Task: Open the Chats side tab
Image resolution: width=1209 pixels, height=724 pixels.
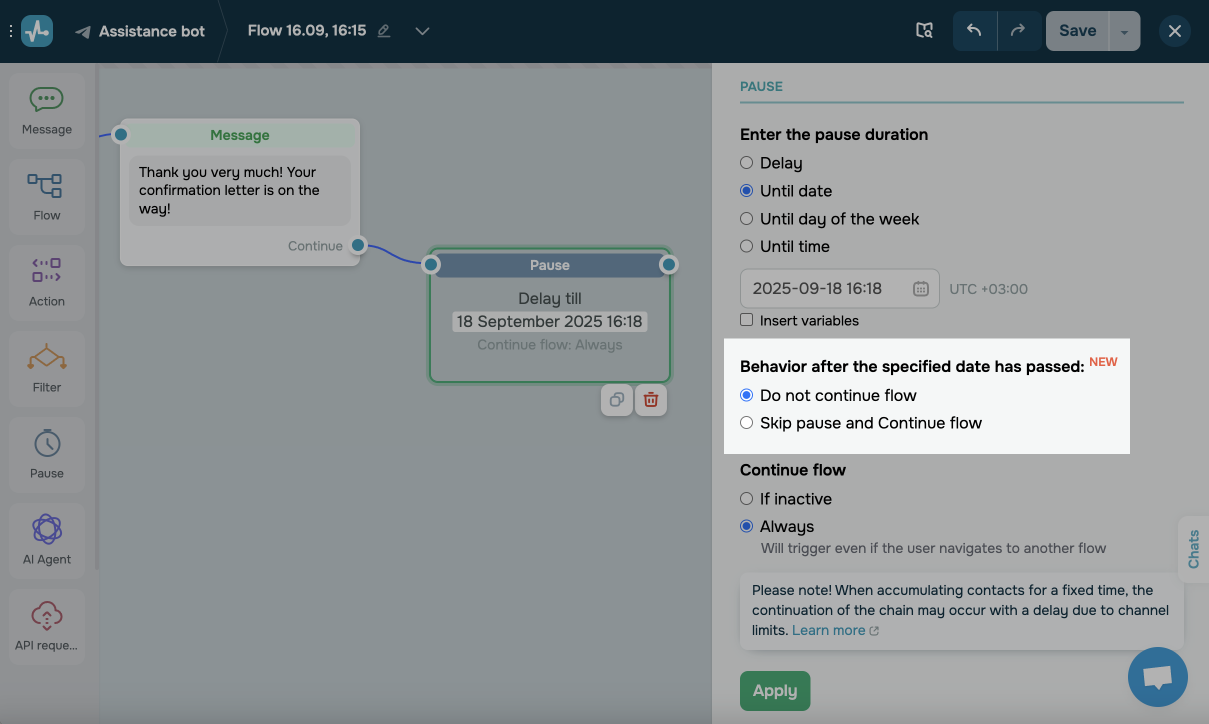Action: point(1193,549)
